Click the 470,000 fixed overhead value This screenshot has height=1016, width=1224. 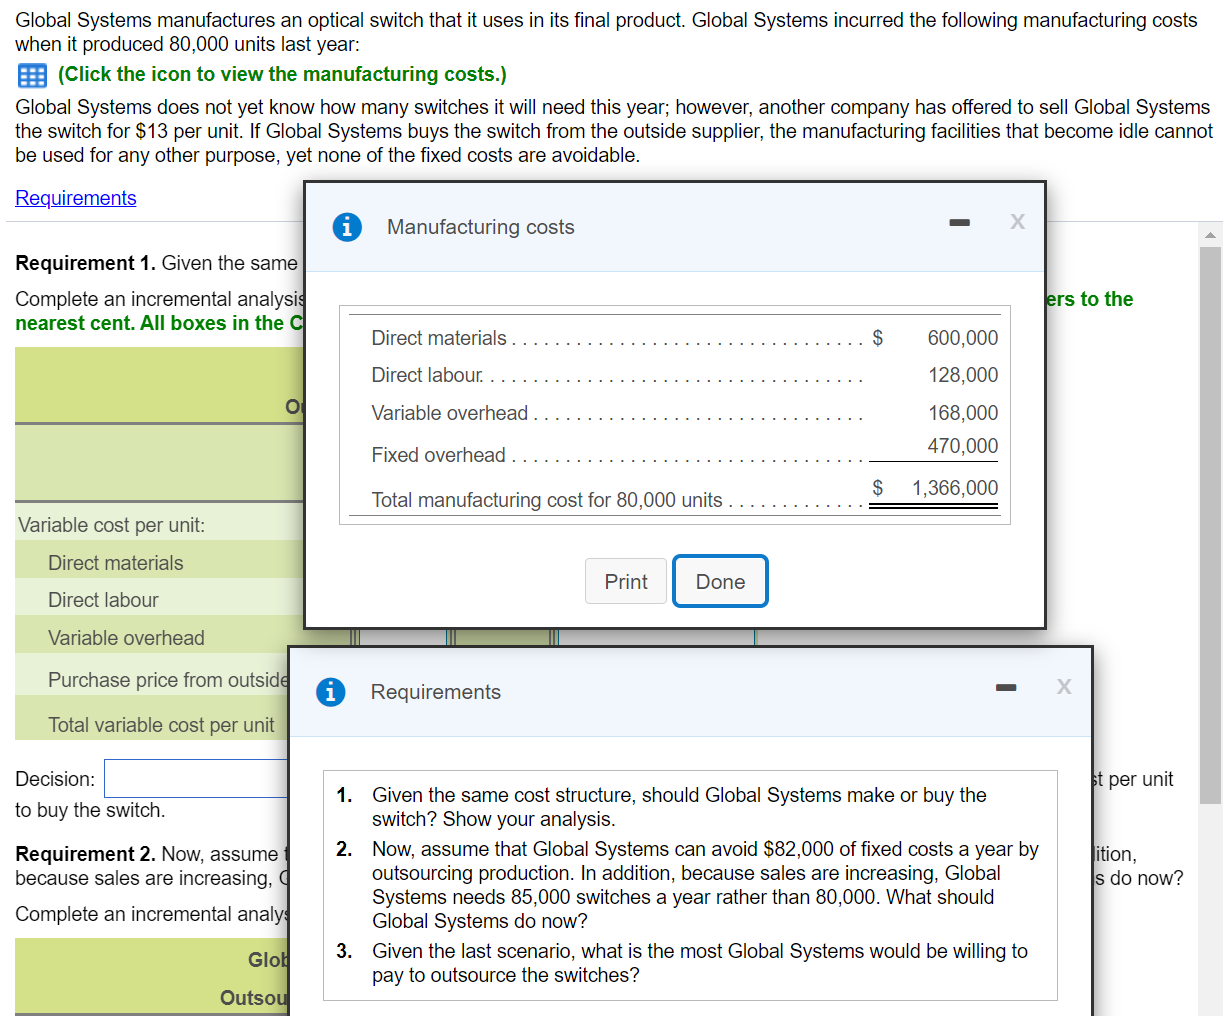[962, 446]
